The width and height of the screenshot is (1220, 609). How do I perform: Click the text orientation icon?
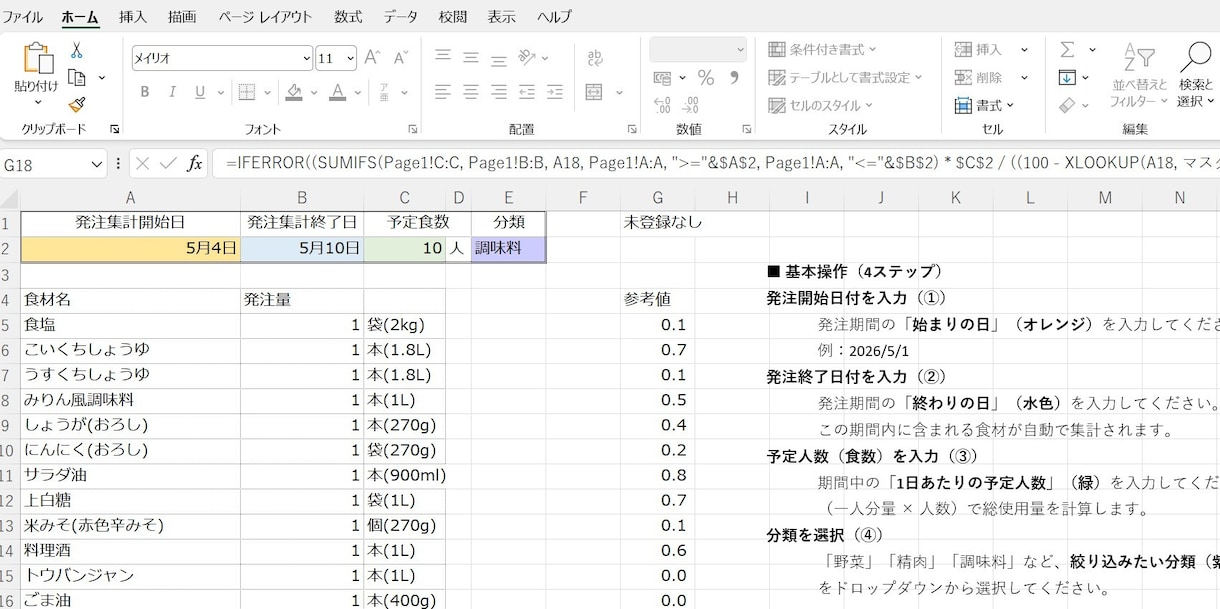click(x=528, y=57)
